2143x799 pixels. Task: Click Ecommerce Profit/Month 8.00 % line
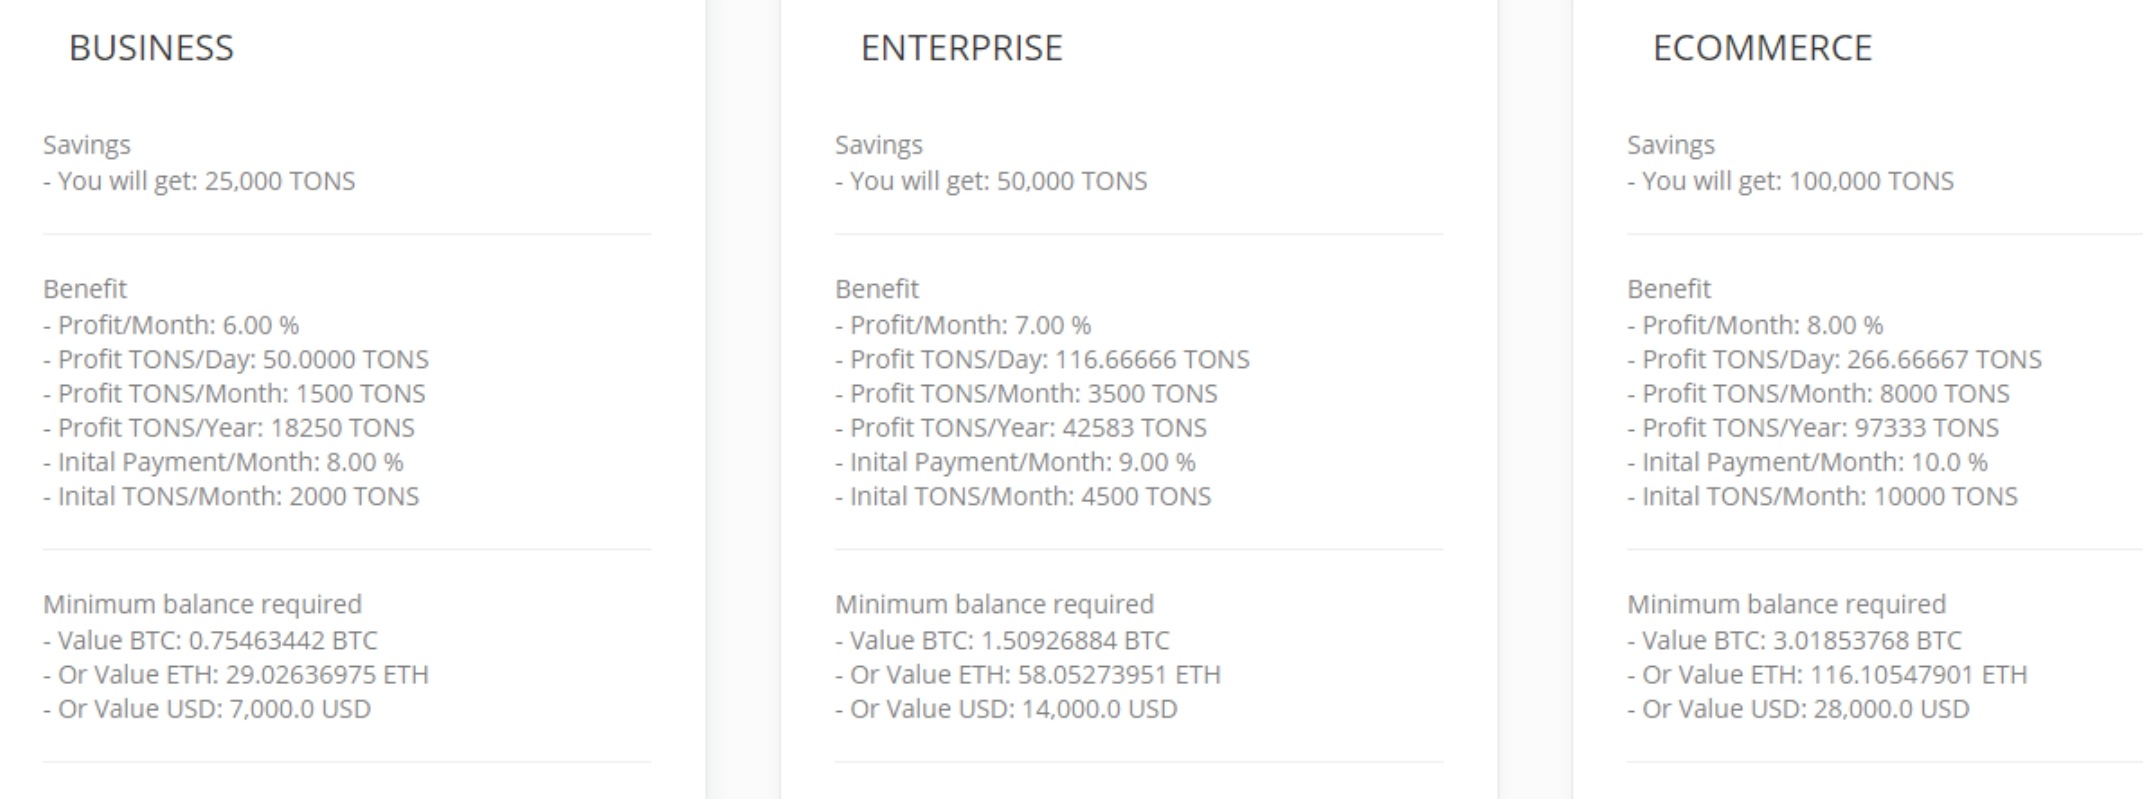pyautogui.click(x=1755, y=325)
